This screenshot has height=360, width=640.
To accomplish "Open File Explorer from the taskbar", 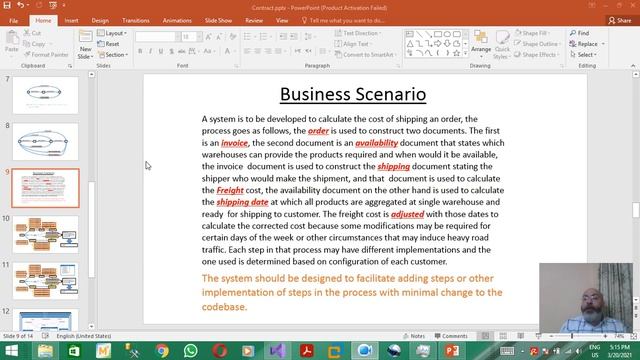I will coord(45,351).
